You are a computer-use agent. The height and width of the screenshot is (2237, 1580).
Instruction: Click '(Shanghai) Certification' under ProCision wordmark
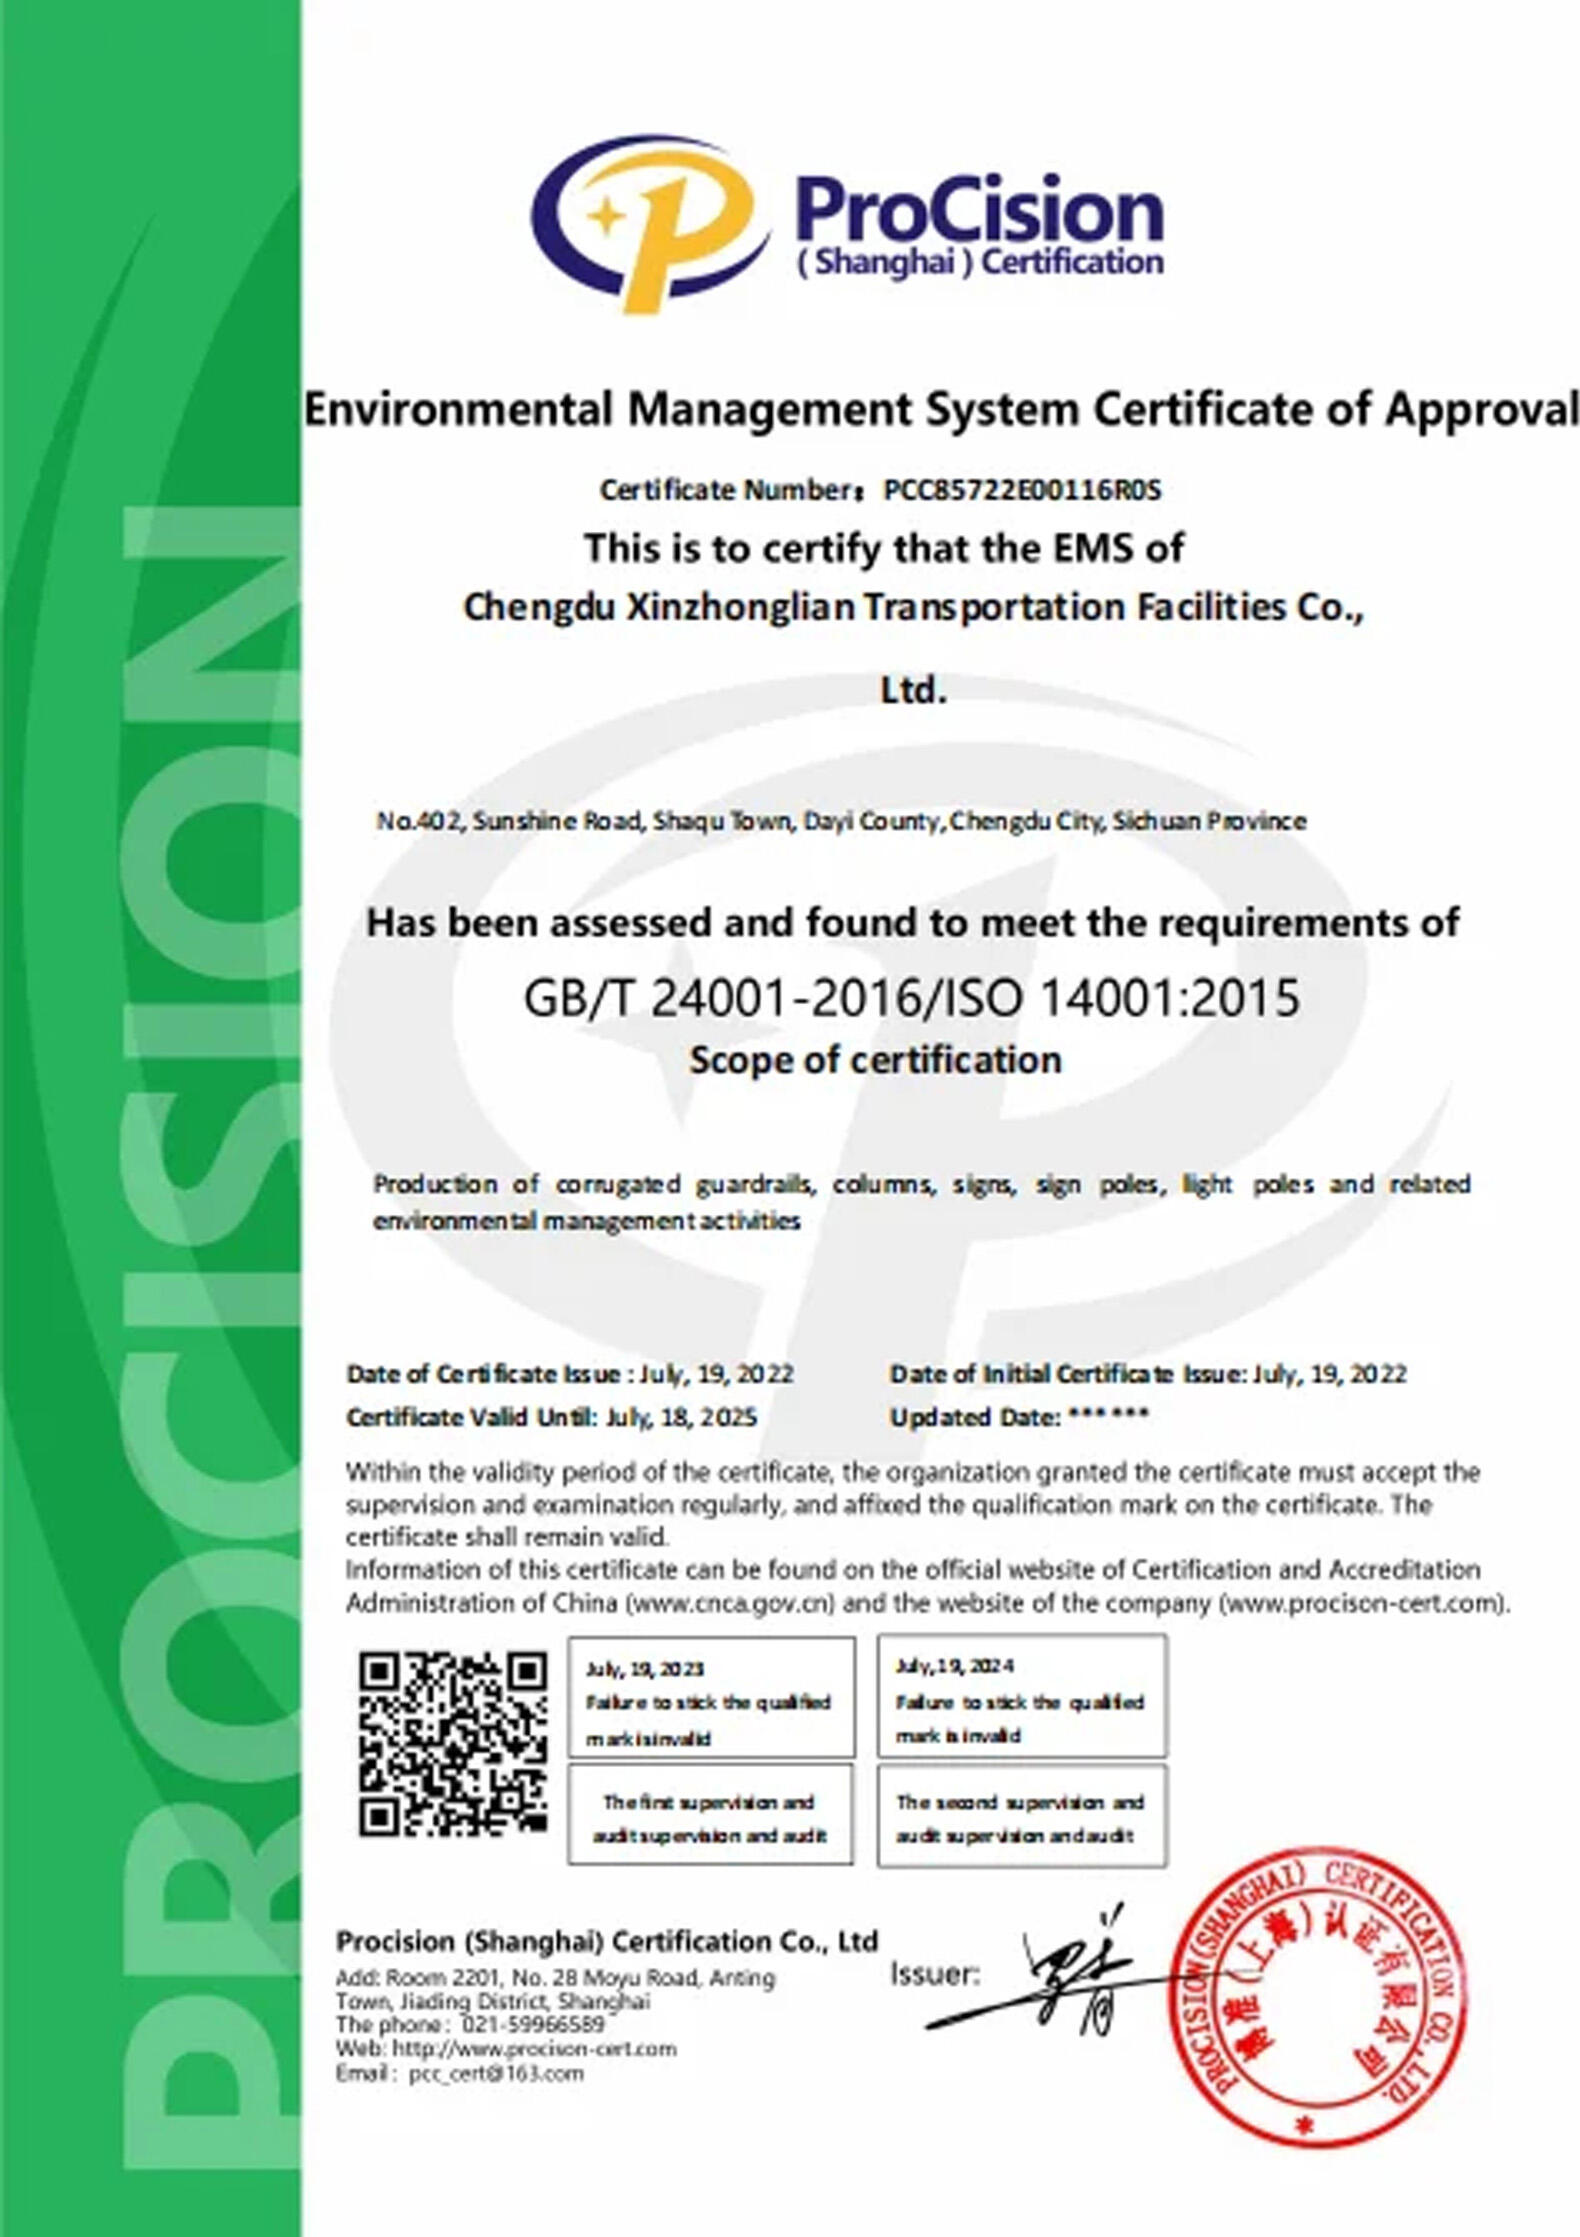(979, 263)
